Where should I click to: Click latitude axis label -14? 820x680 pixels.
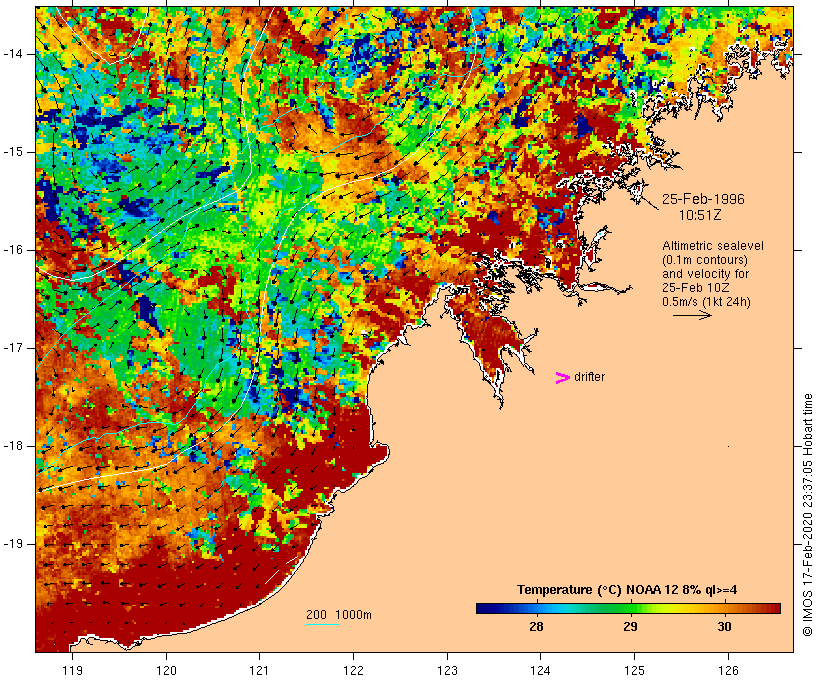13,54
